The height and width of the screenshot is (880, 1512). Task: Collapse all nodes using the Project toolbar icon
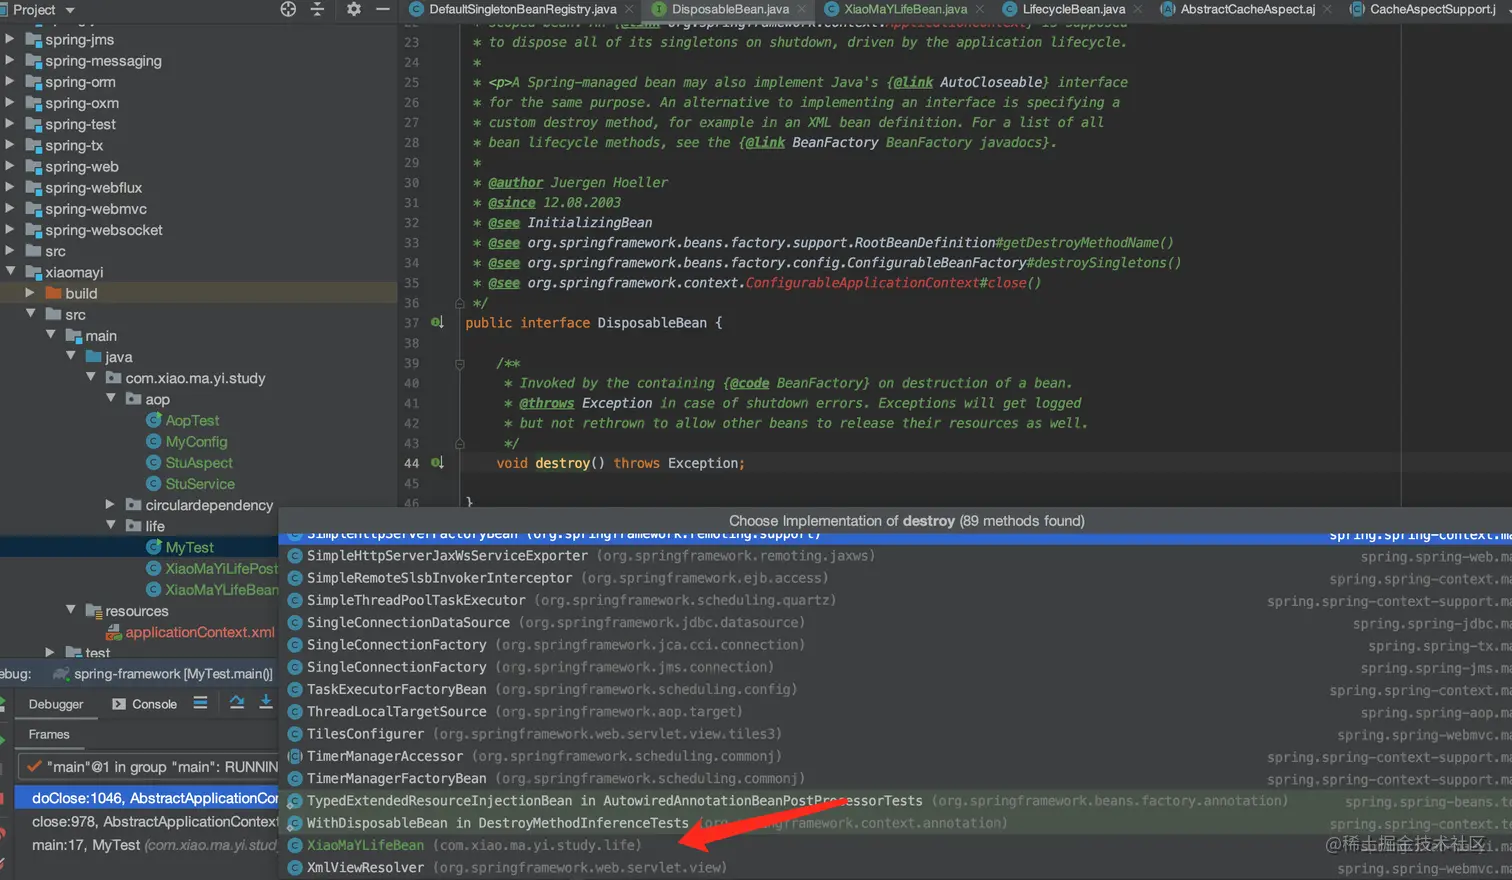click(317, 9)
